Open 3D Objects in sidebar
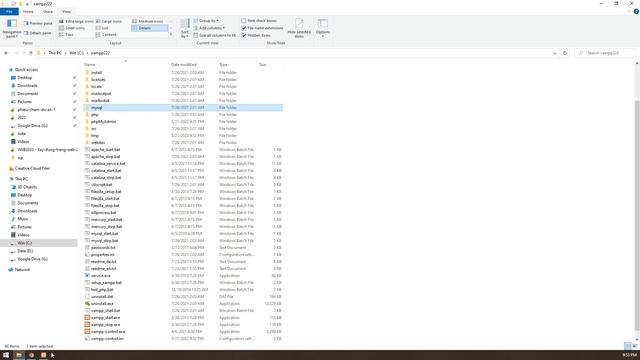The width and height of the screenshot is (640, 360). click(27, 187)
